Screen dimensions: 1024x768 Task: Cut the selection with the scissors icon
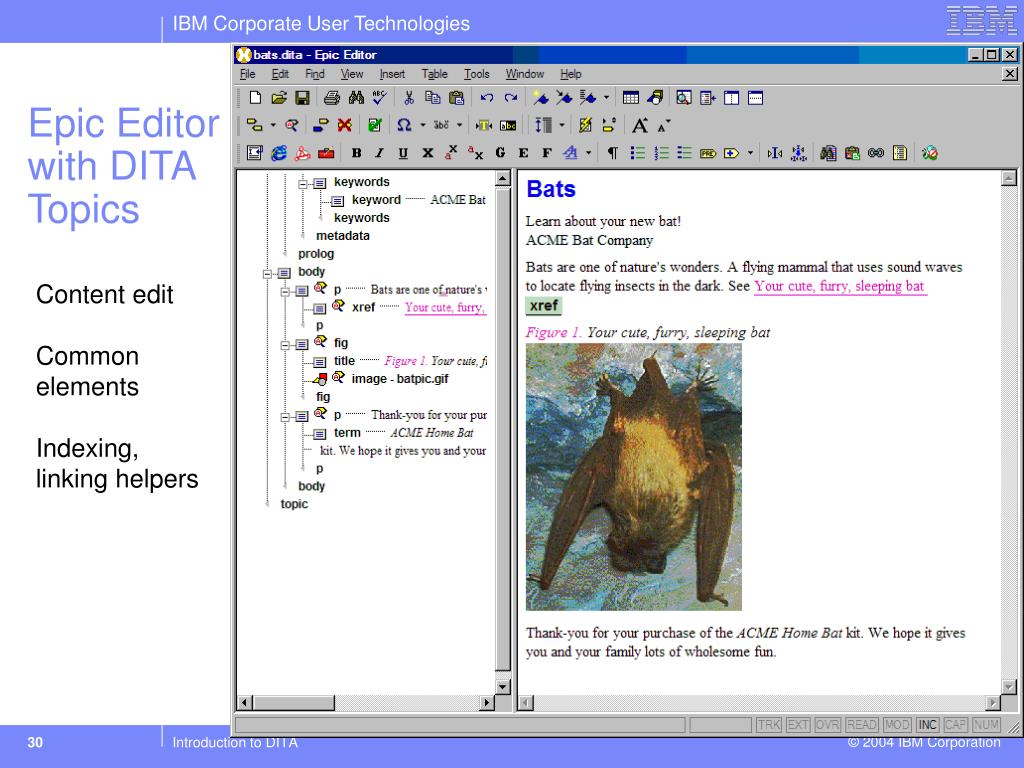click(409, 98)
